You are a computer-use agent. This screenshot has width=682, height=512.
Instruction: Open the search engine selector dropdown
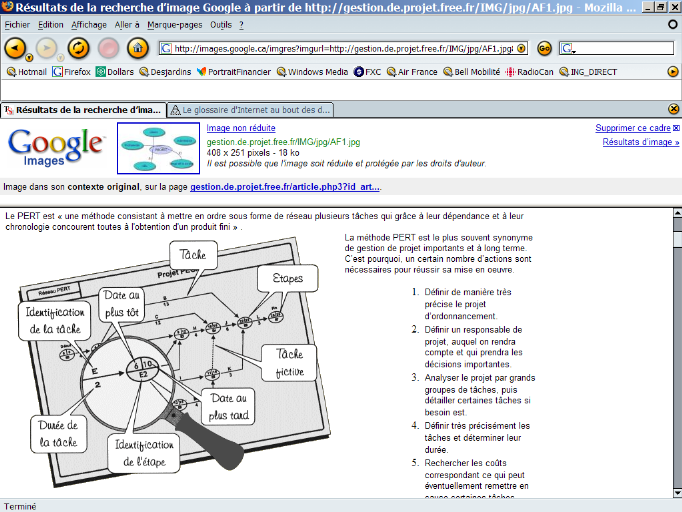click(x=570, y=48)
